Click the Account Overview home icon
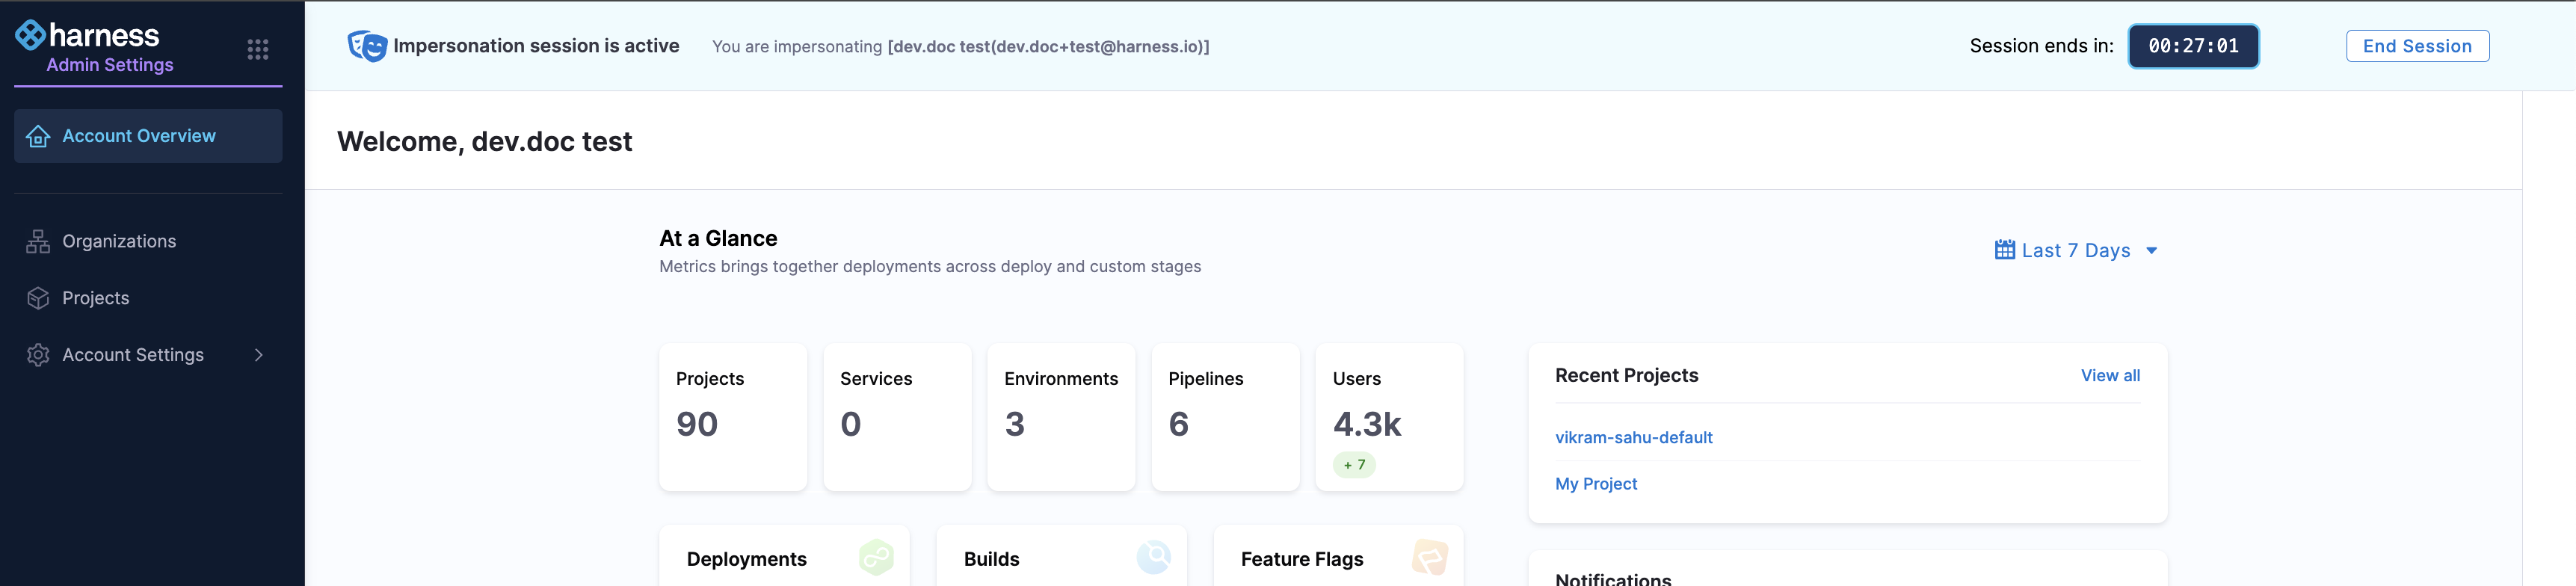 pos(38,137)
